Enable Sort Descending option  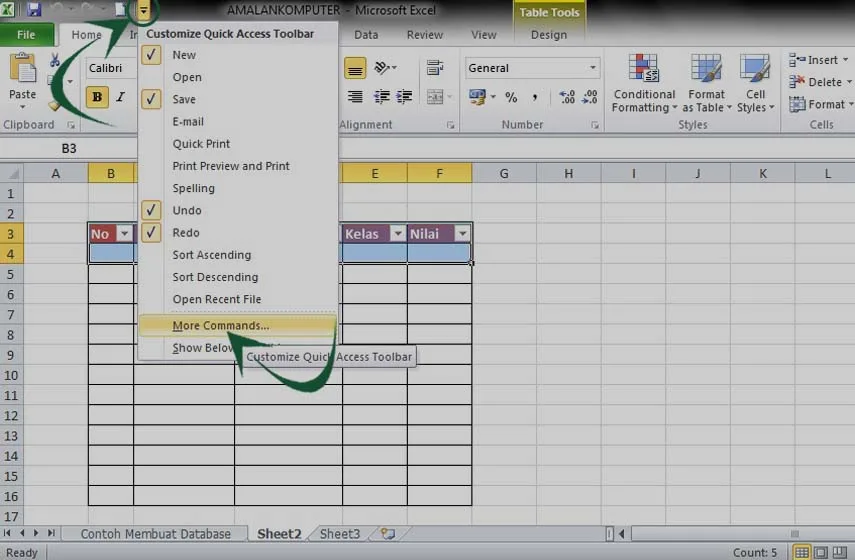point(238,277)
